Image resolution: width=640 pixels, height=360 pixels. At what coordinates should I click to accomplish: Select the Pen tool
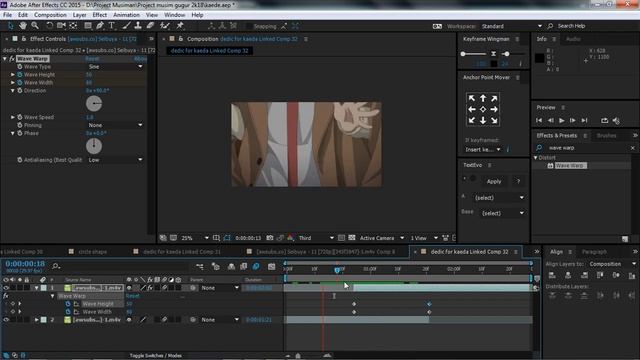[100, 26]
